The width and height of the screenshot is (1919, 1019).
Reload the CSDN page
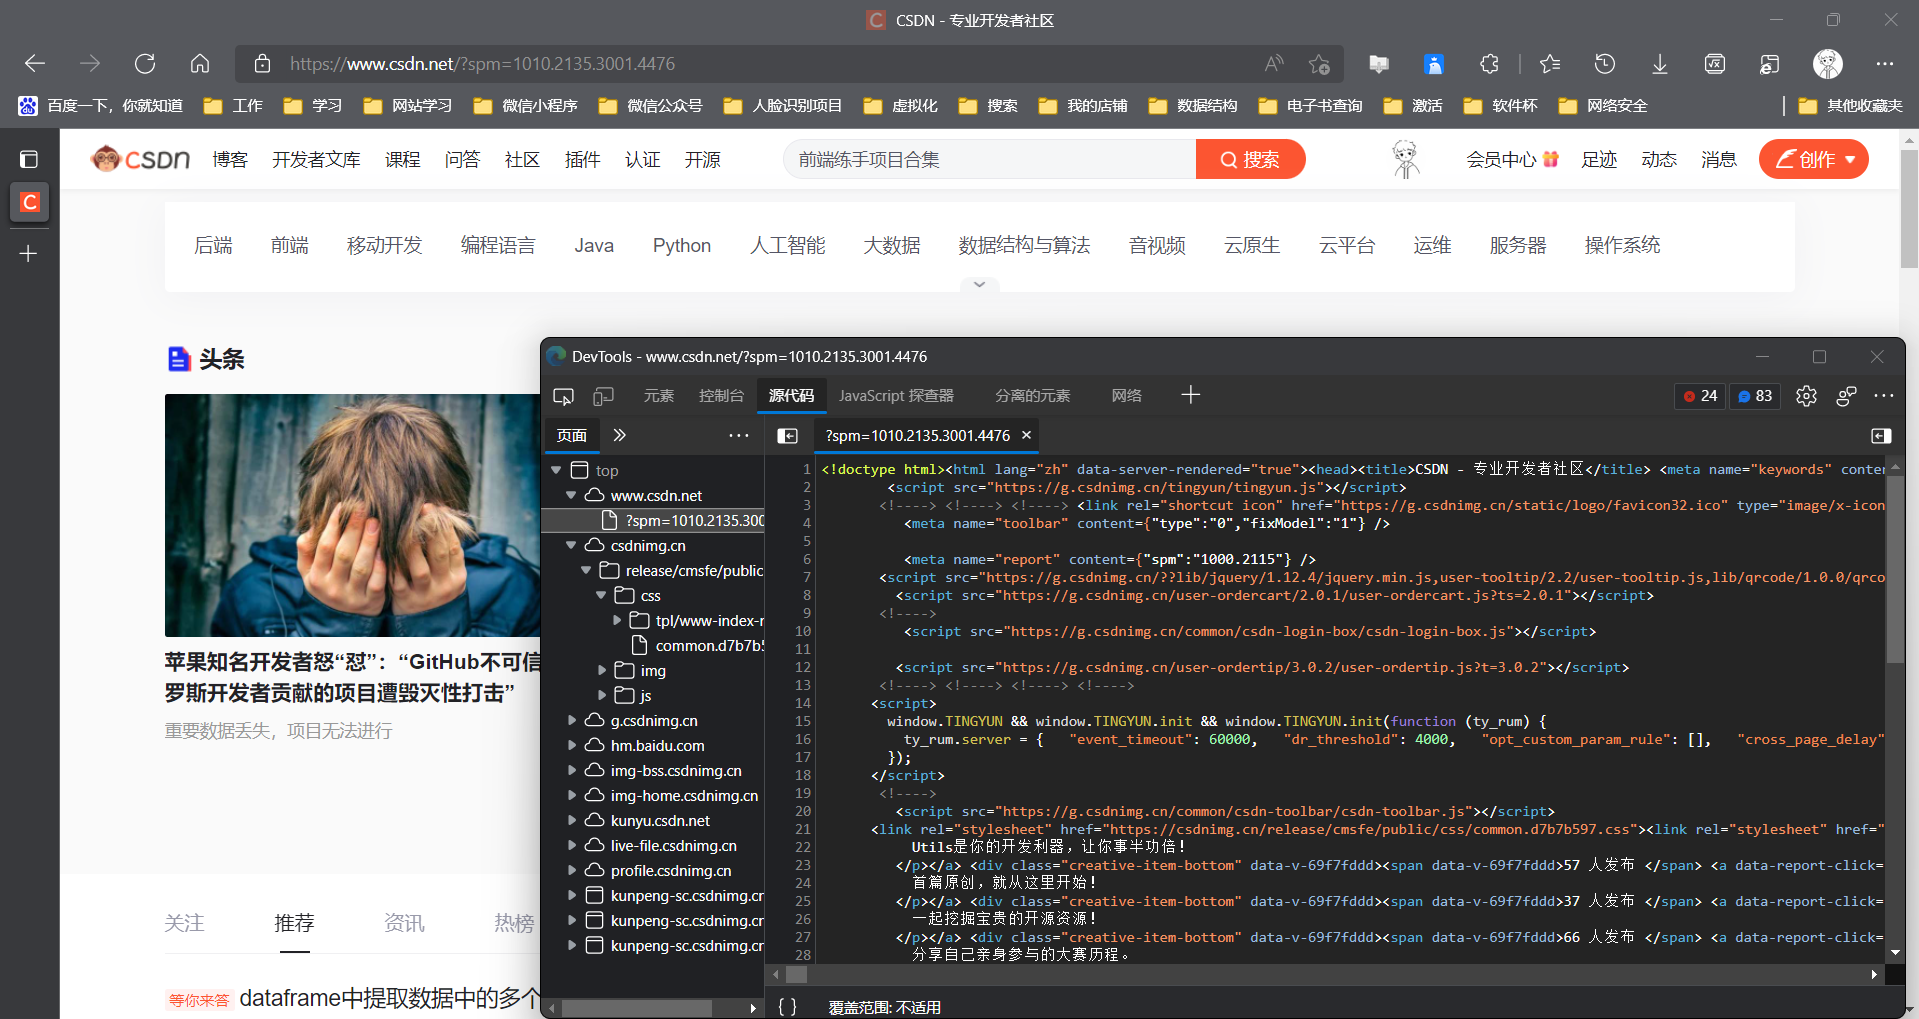145,64
